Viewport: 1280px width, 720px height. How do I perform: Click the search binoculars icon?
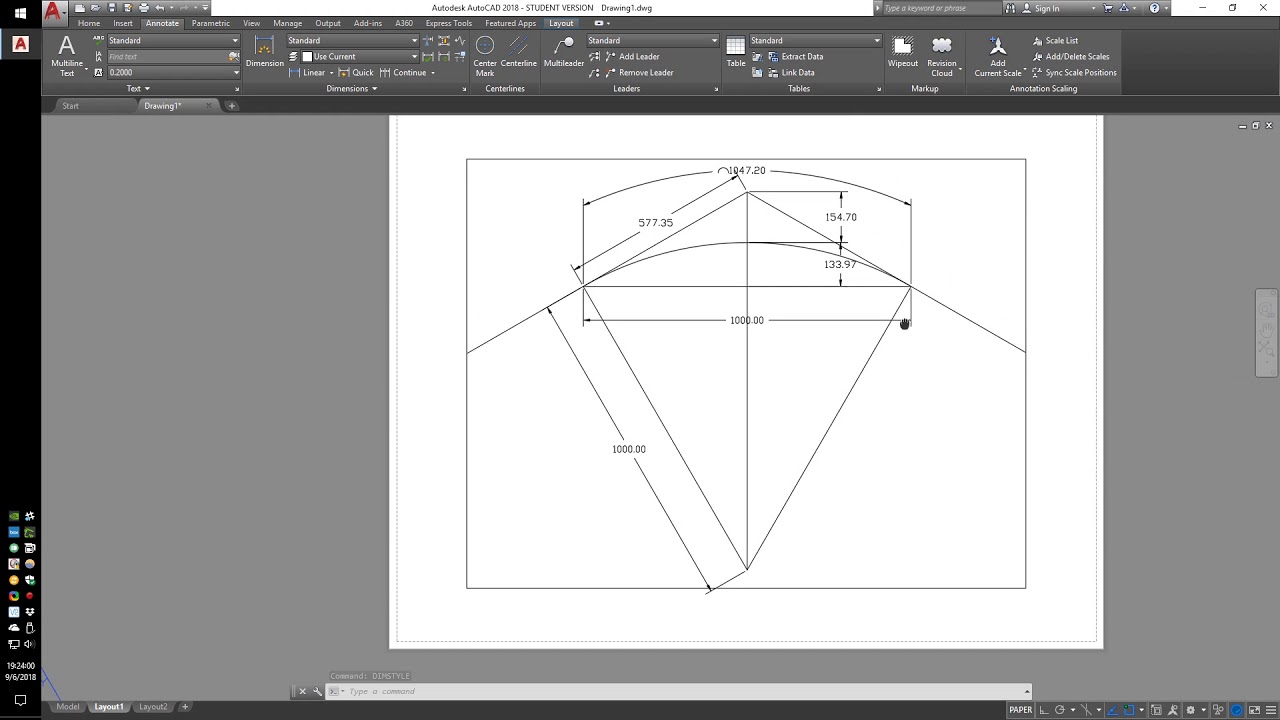(1010, 8)
